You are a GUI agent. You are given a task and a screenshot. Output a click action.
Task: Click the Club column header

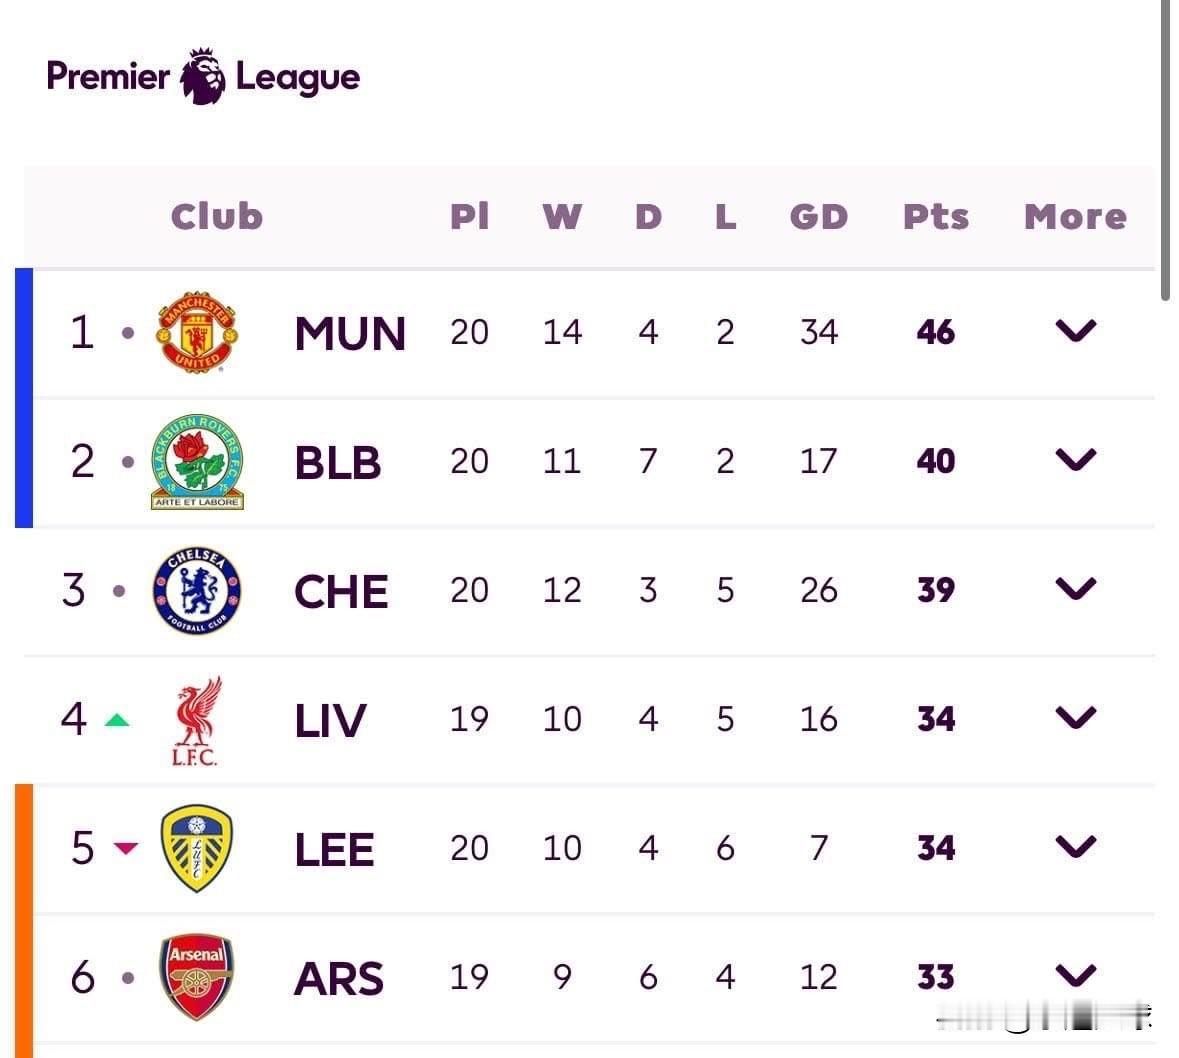217,216
